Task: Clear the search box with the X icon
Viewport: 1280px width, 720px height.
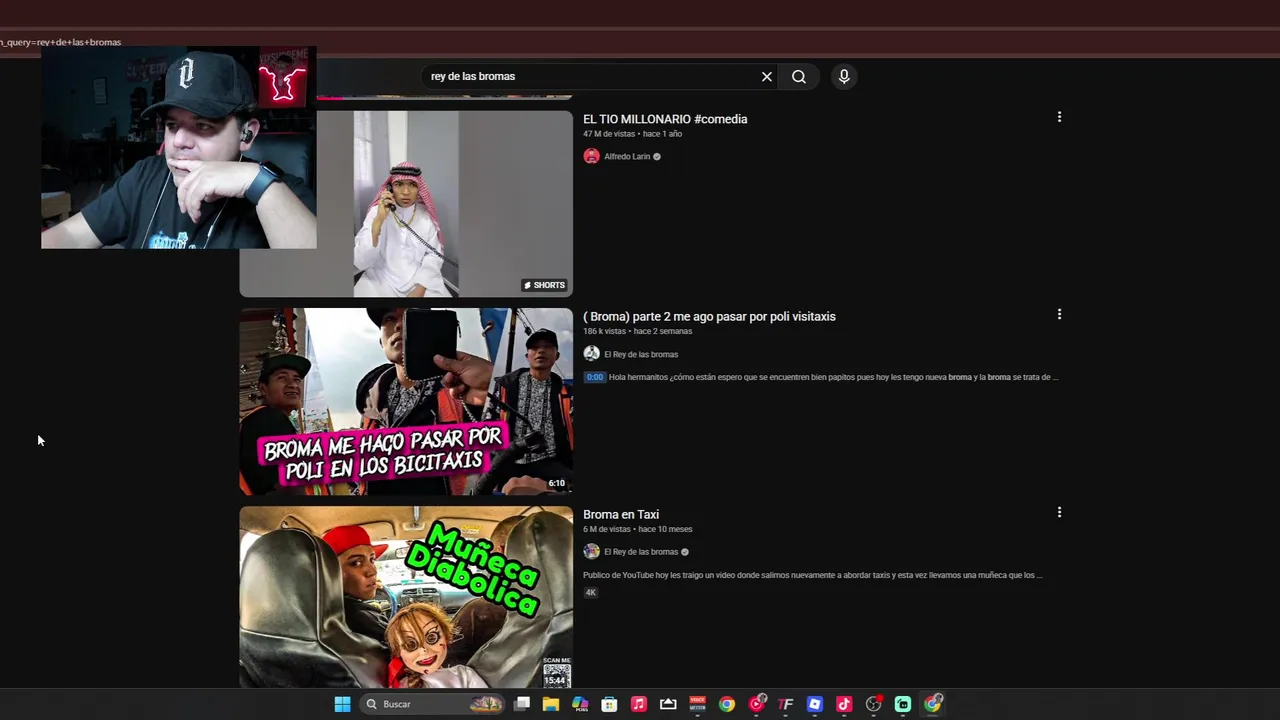Action: point(767,77)
